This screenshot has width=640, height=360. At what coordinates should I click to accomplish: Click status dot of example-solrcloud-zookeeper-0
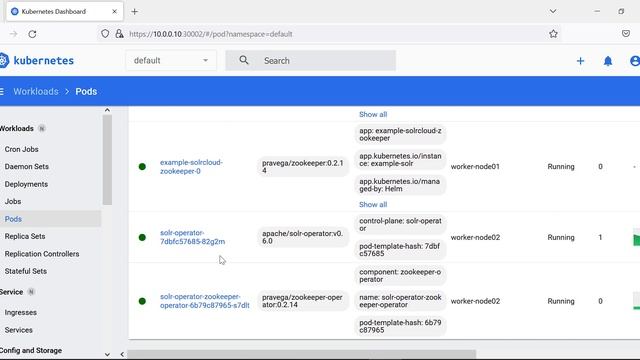(142, 167)
